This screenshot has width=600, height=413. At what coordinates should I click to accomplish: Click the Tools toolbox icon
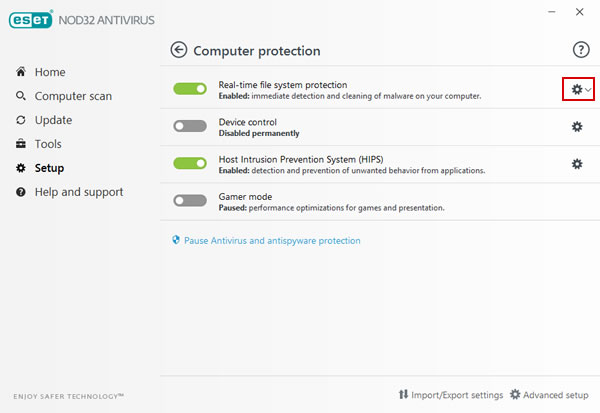[x=21, y=144]
